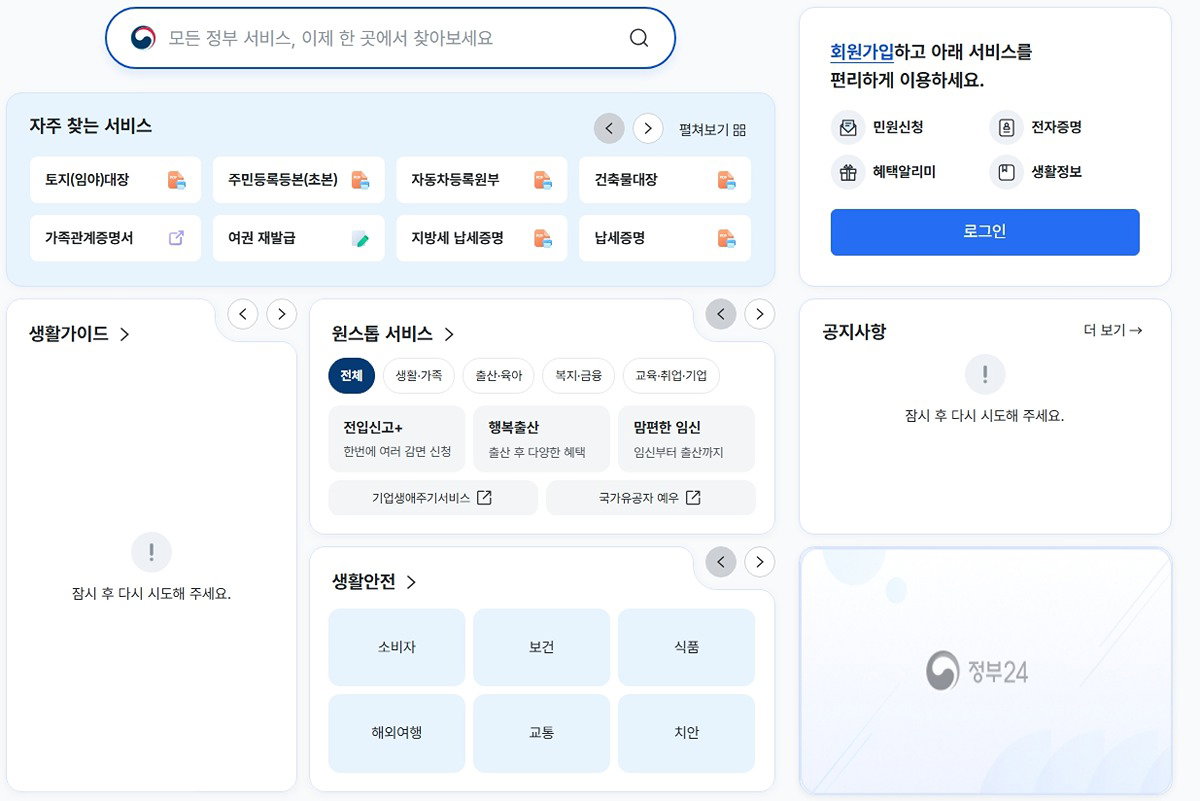Click grid icon next to 펼쳐보기

coord(740,130)
